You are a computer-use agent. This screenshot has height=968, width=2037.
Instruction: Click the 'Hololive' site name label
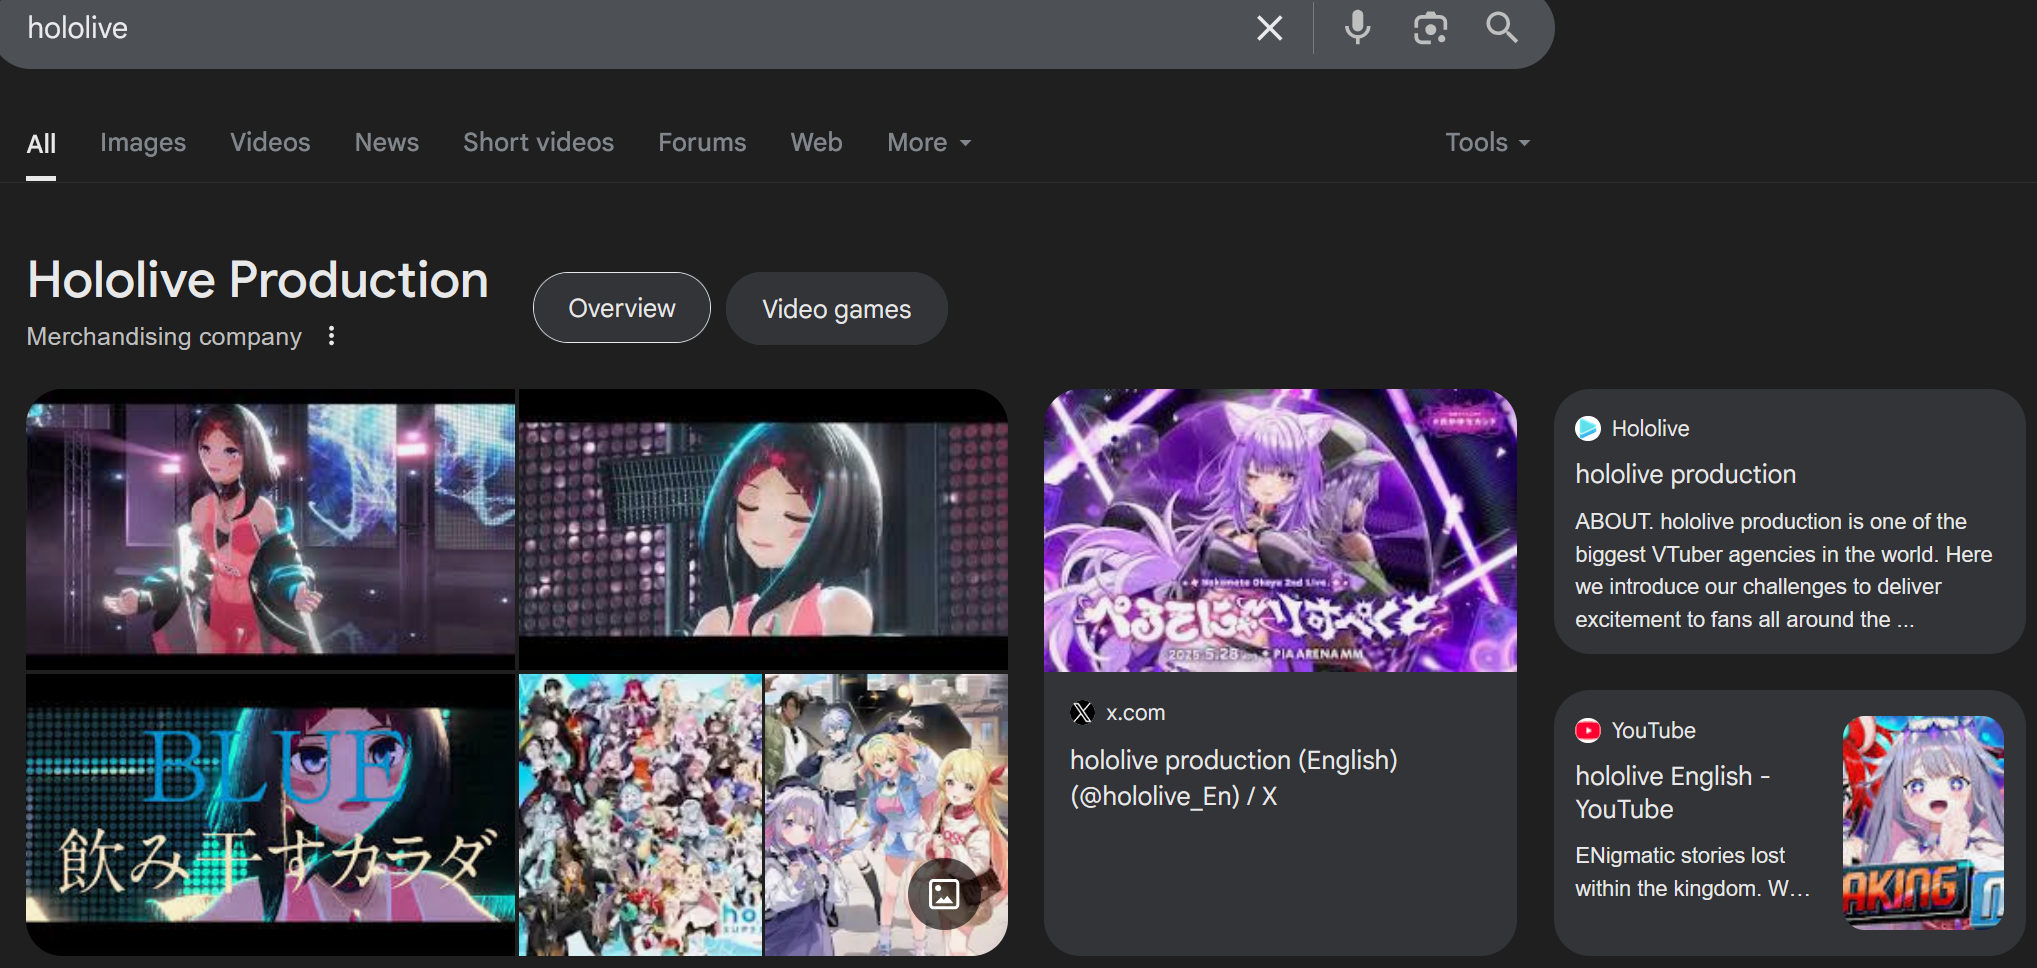1650,428
